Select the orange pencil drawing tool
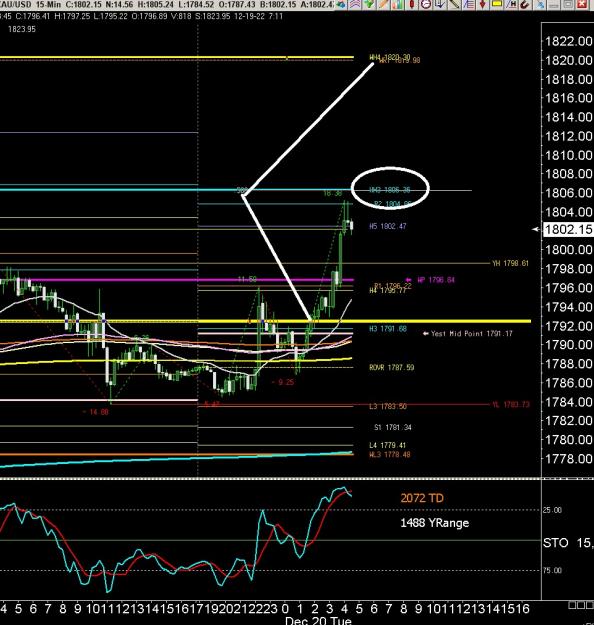 pos(383,4)
